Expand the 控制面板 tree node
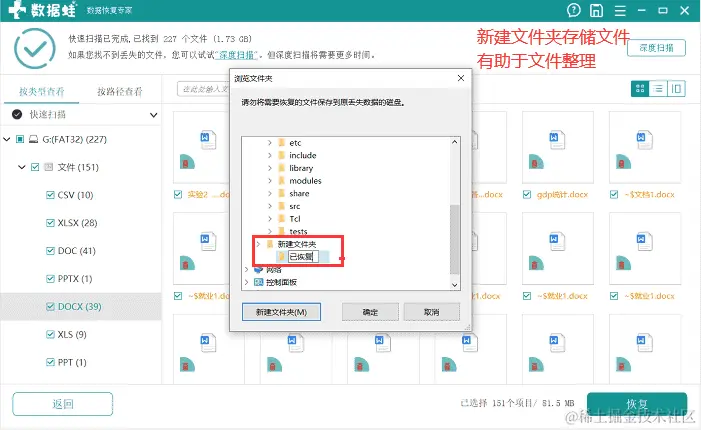The width and height of the screenshot is (701, 430). [246, 282]
